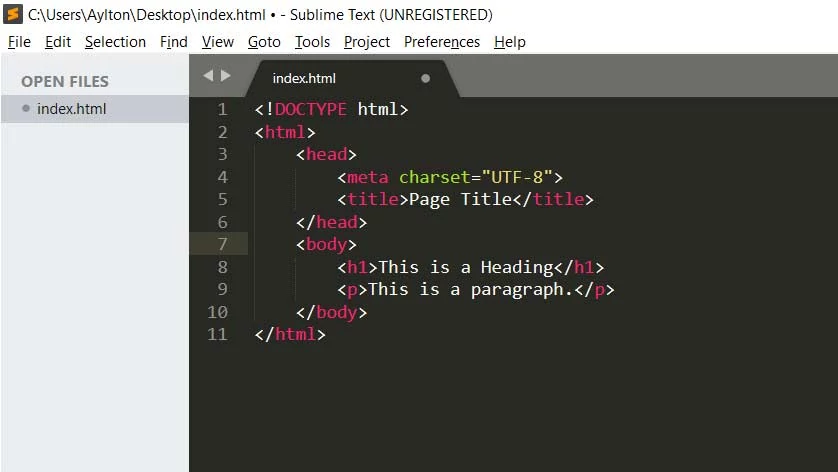
Task: Expand the Selection menu
Action: pyautogui.click(x=115, y=42)
